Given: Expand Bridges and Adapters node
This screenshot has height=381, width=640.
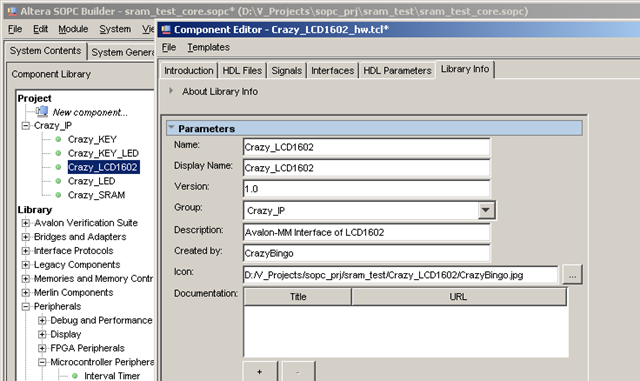Looking at the screenshot, I should point(26,237).
